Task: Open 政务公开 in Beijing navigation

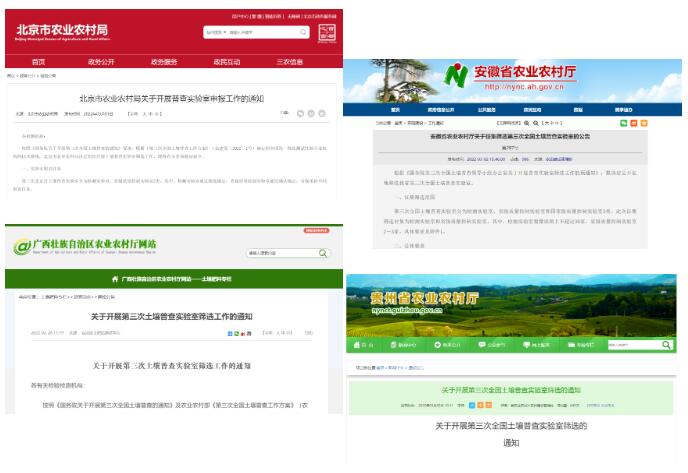Action: coord(101,62)
